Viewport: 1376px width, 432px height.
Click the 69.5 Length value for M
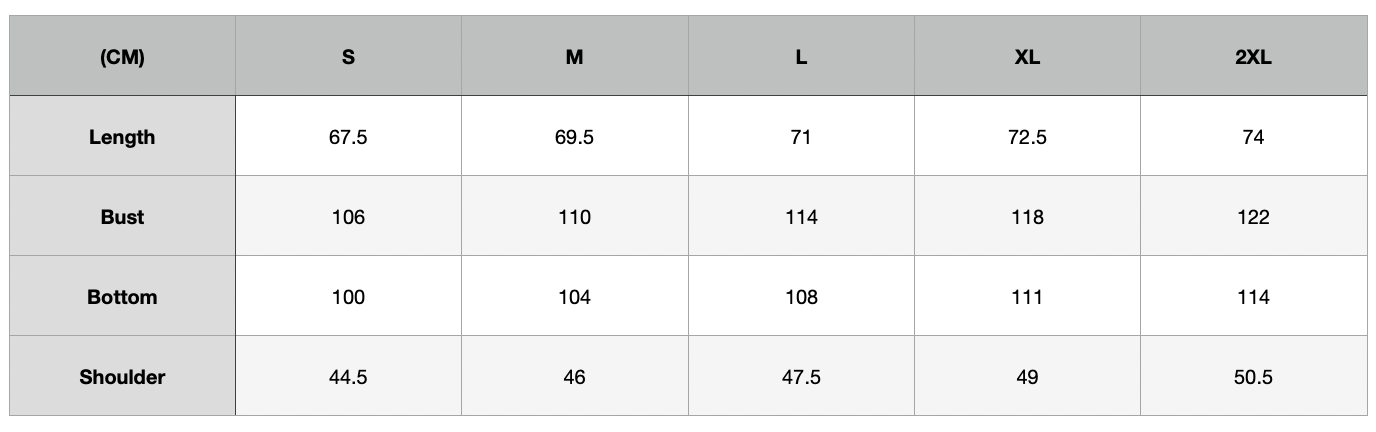pyautogui.click(x=574, y=137)
